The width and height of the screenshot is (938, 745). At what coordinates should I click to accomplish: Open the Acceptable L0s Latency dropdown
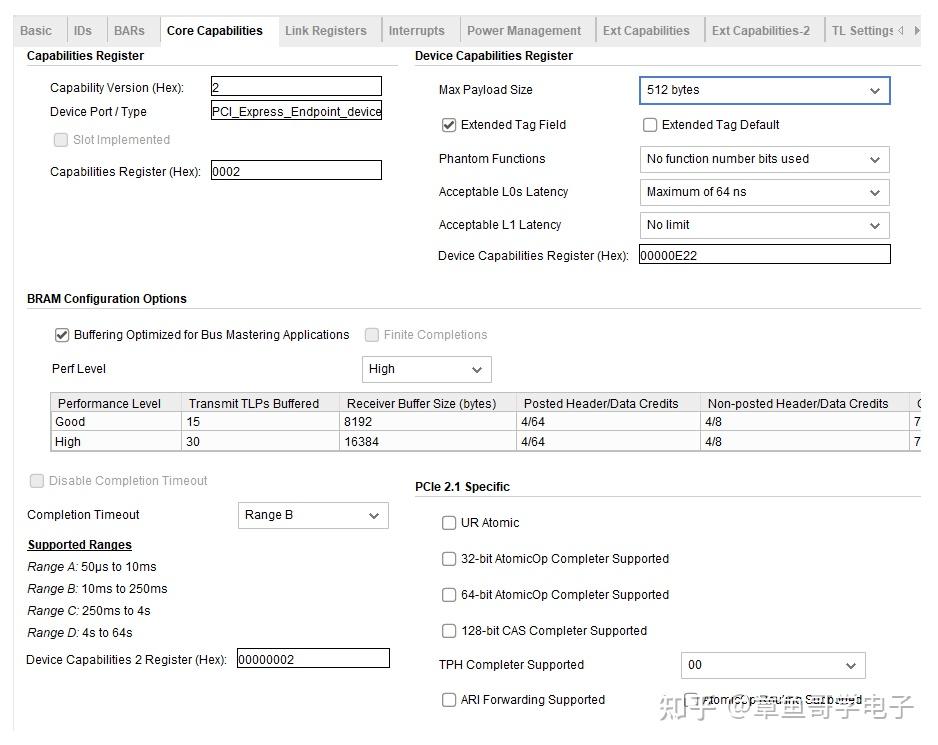765,193
